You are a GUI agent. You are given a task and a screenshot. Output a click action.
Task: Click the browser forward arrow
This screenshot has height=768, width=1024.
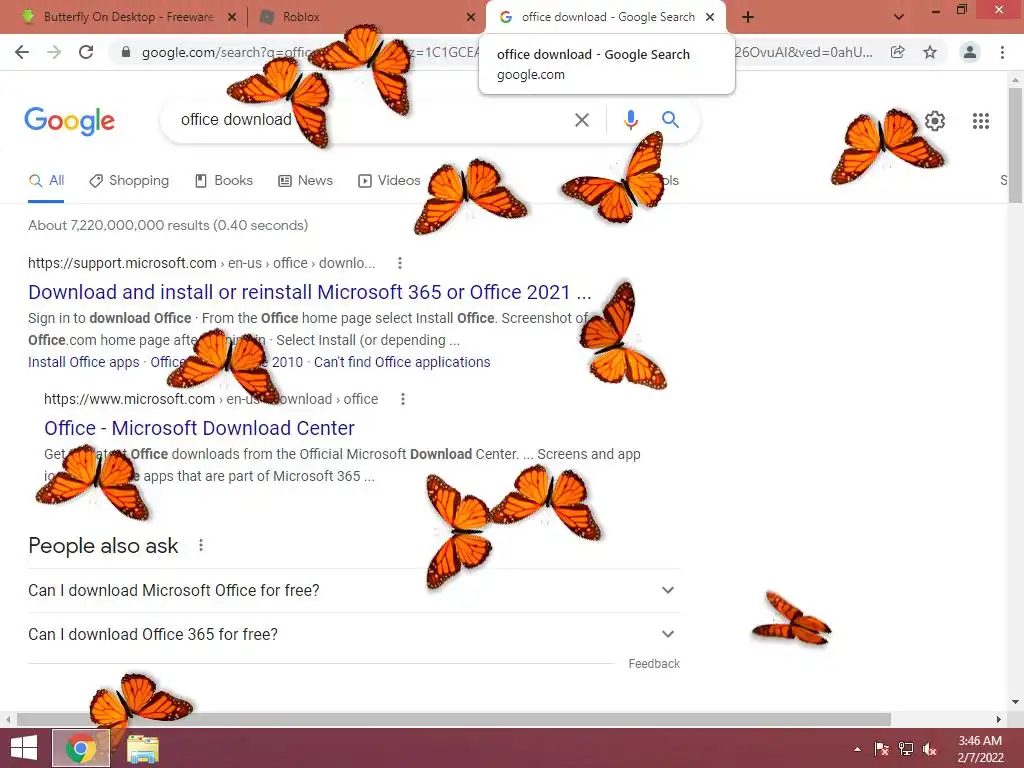[x=54, y=52]
